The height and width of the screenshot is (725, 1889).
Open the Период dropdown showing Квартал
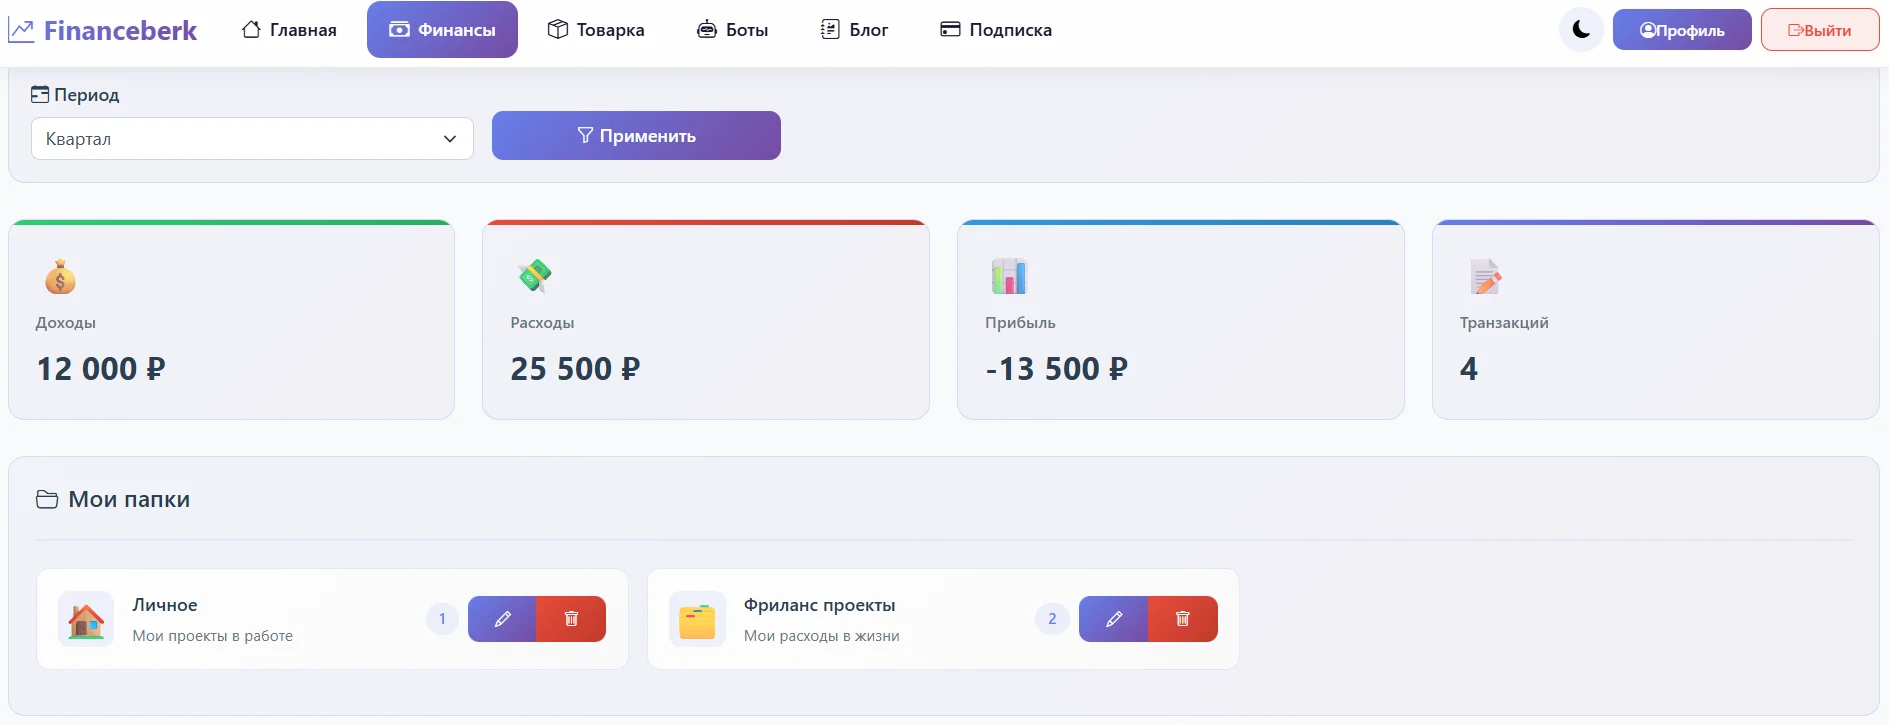click(x=252, y=138)
